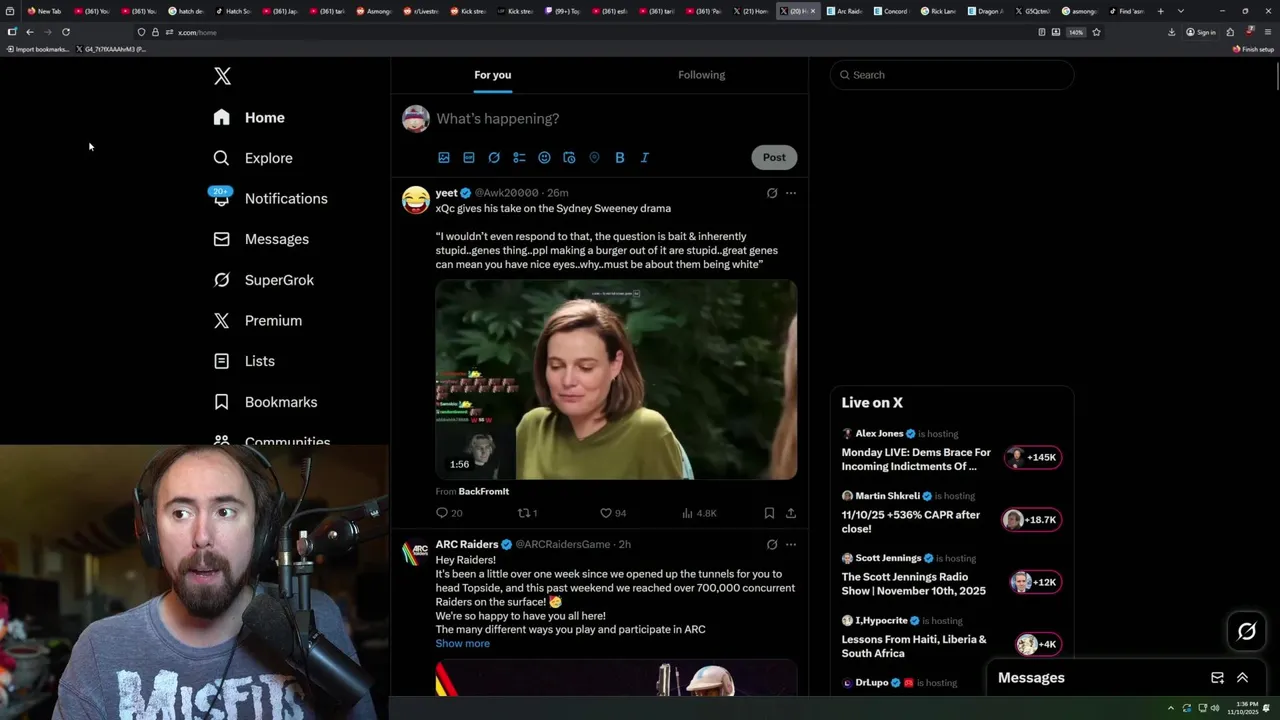1280x720 pixels.
Task: Switch to the Following tab
Action: pos(702,75)
